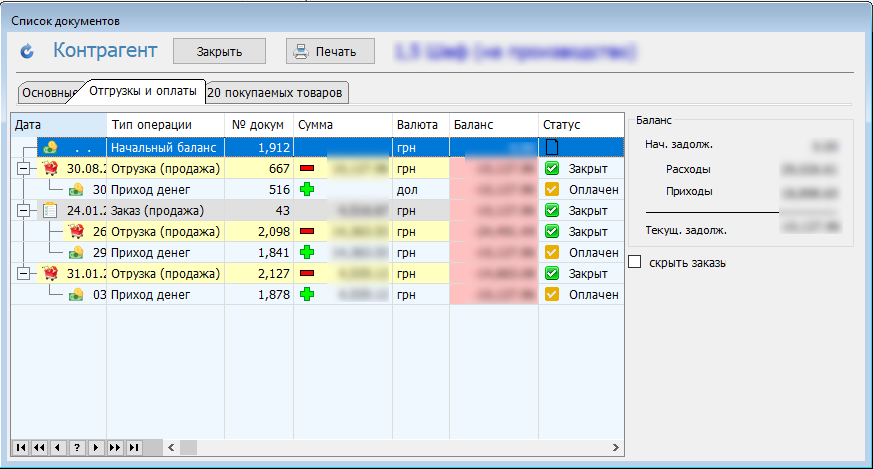873x469 pixels.
Task: Click the question mark navigator button
Action: point(77,447)
